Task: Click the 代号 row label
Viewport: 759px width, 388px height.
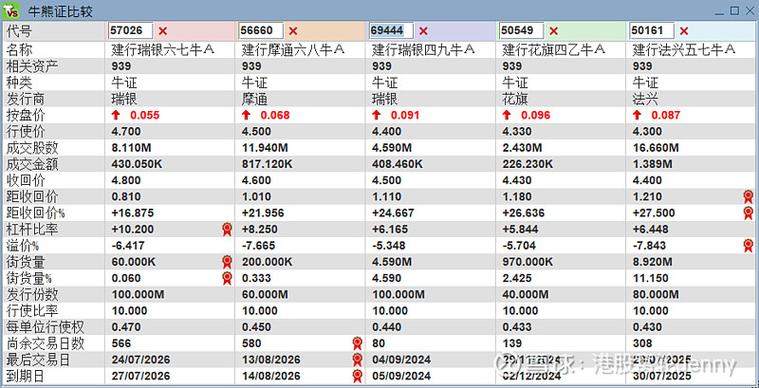Action: 19,31
